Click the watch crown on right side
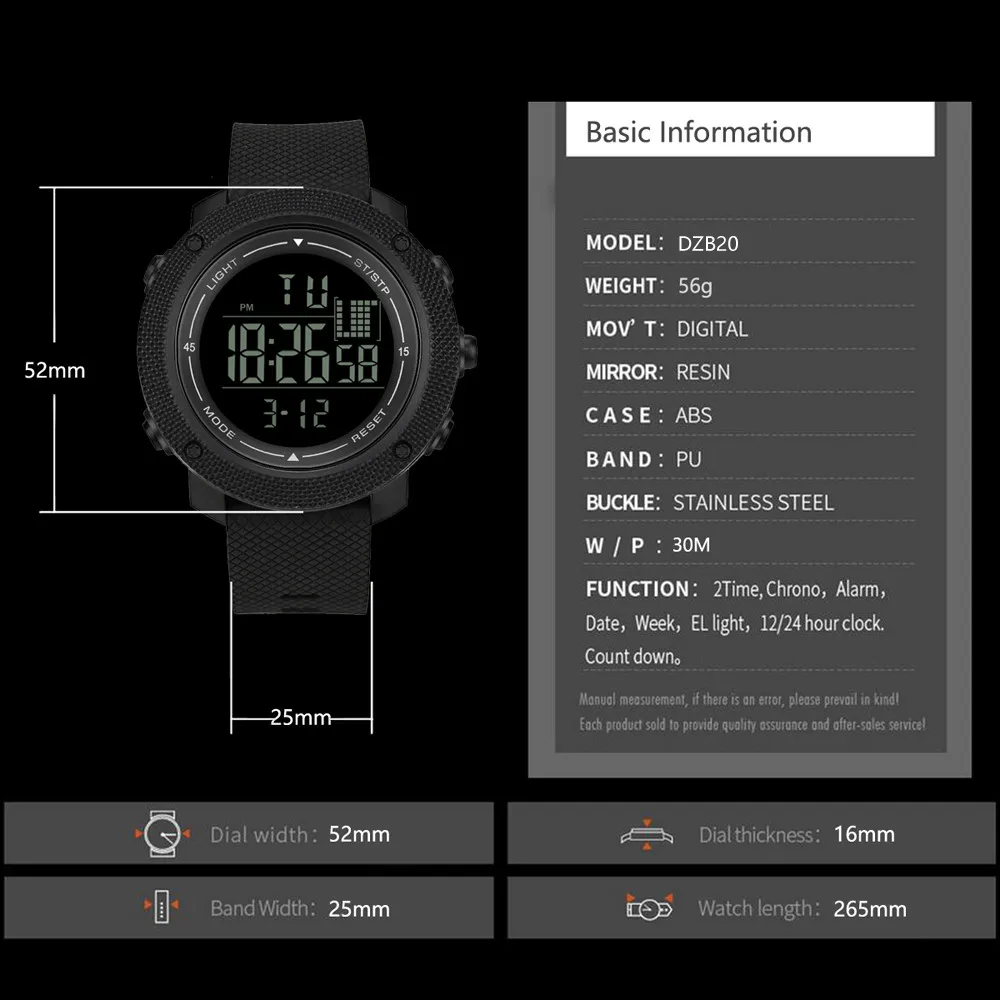 (469, 351)
